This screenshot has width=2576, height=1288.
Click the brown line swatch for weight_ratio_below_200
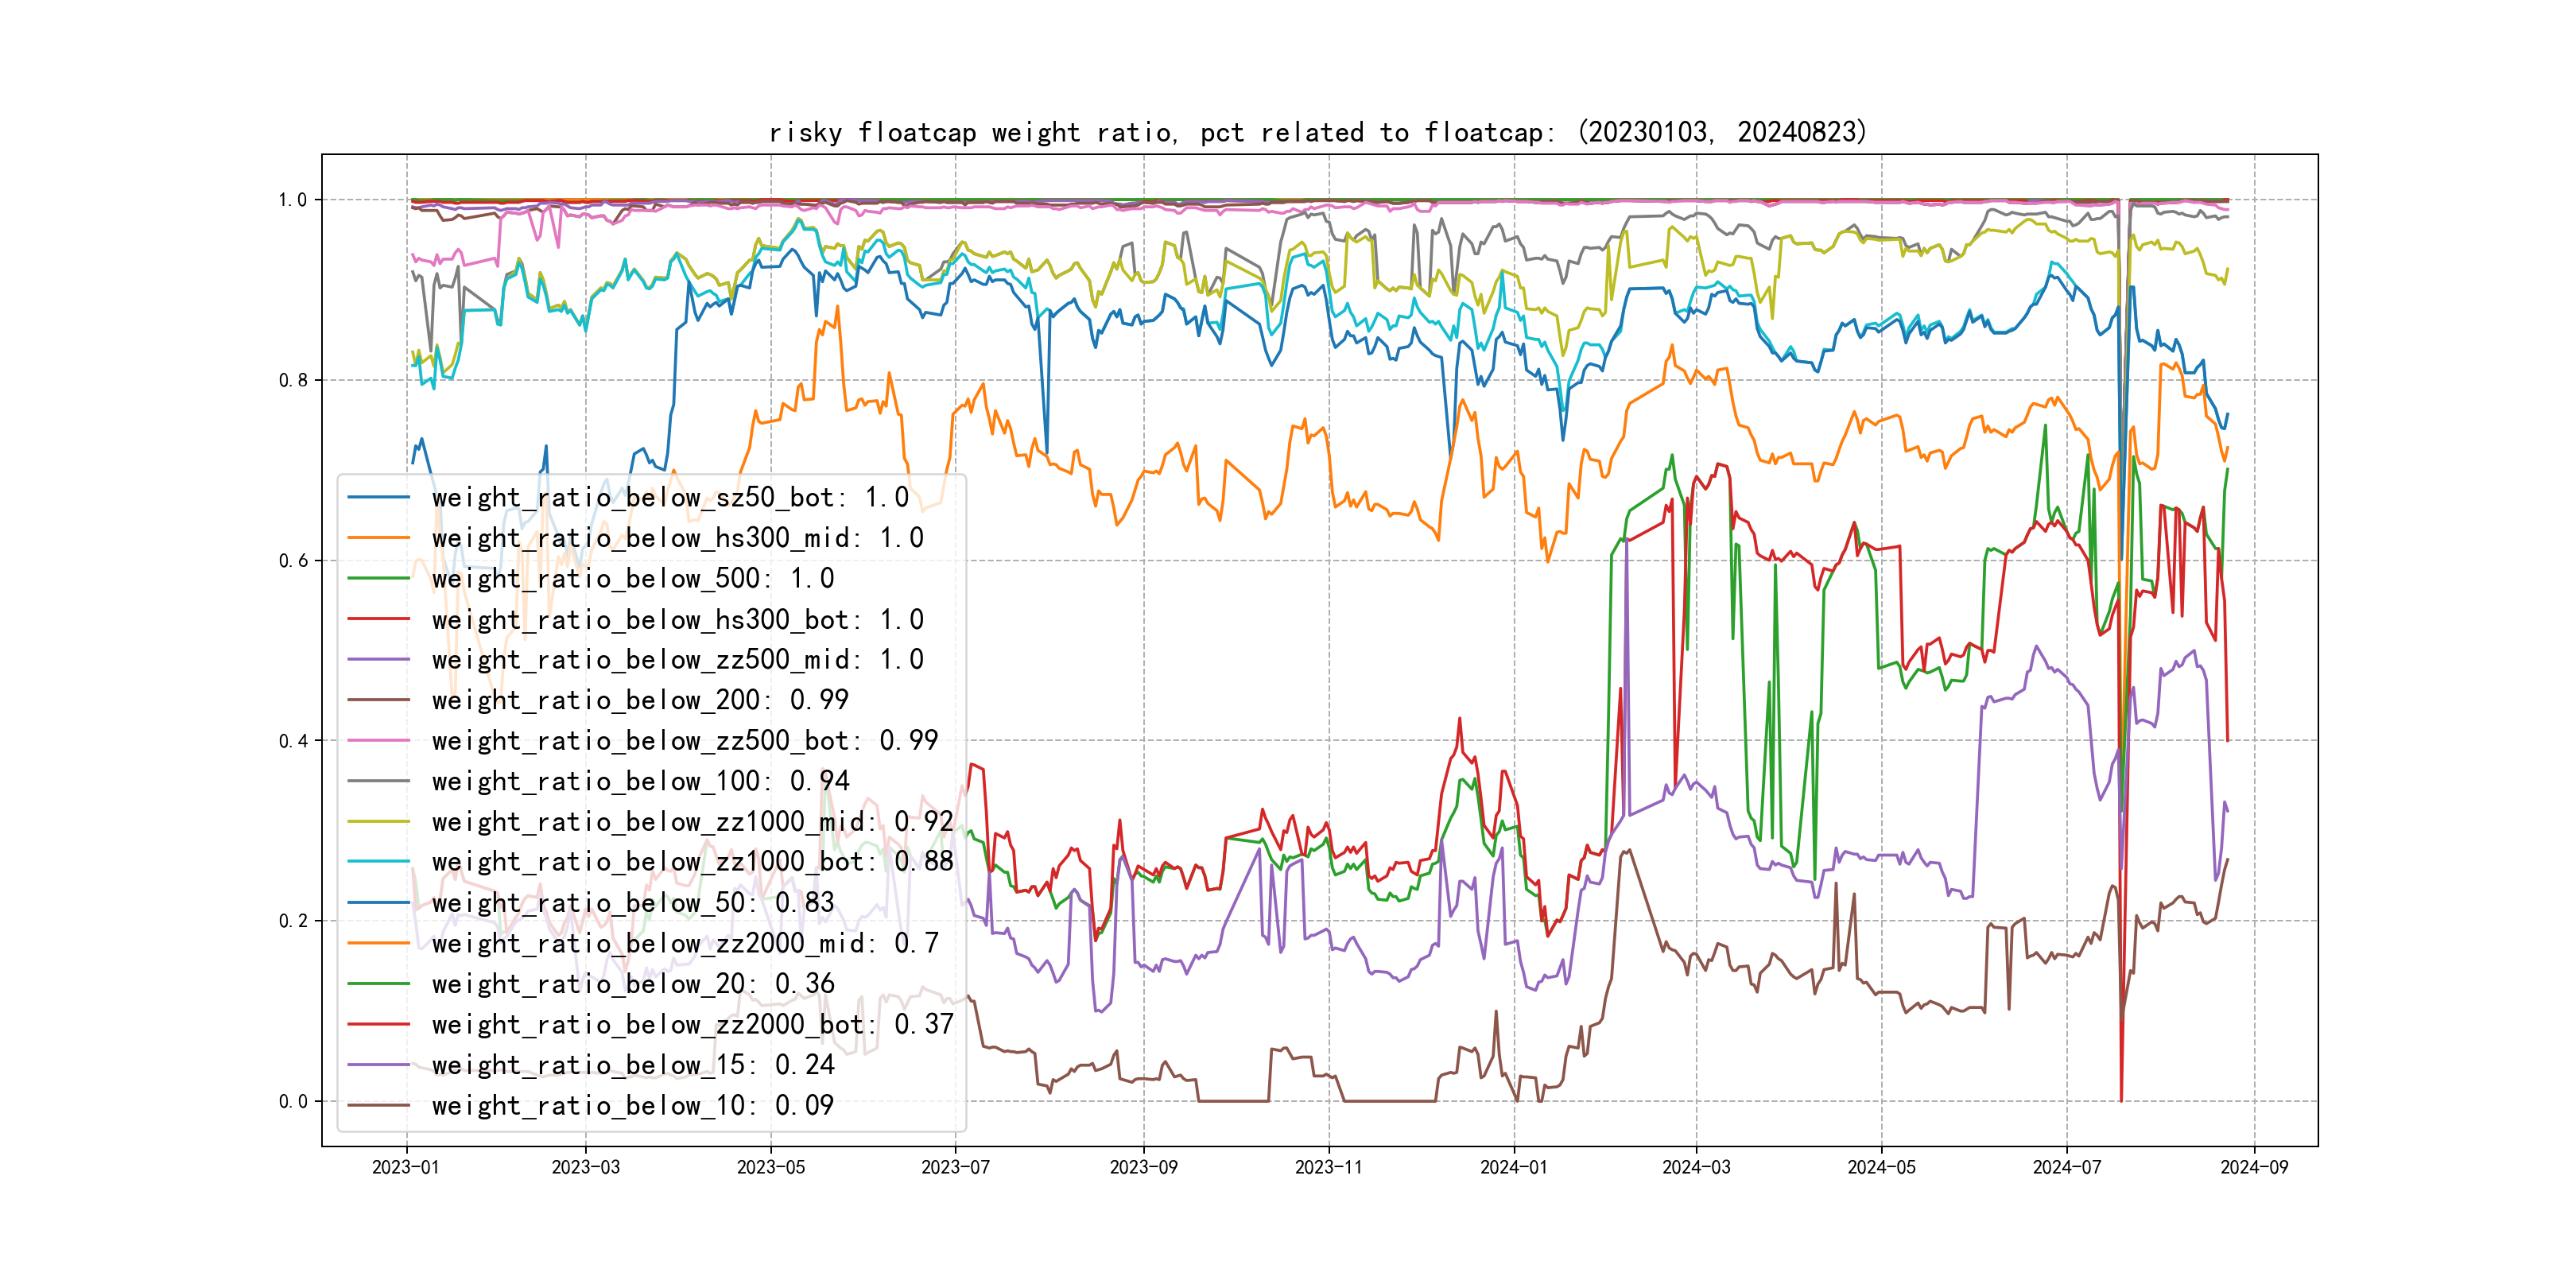[x=378, y=700]
